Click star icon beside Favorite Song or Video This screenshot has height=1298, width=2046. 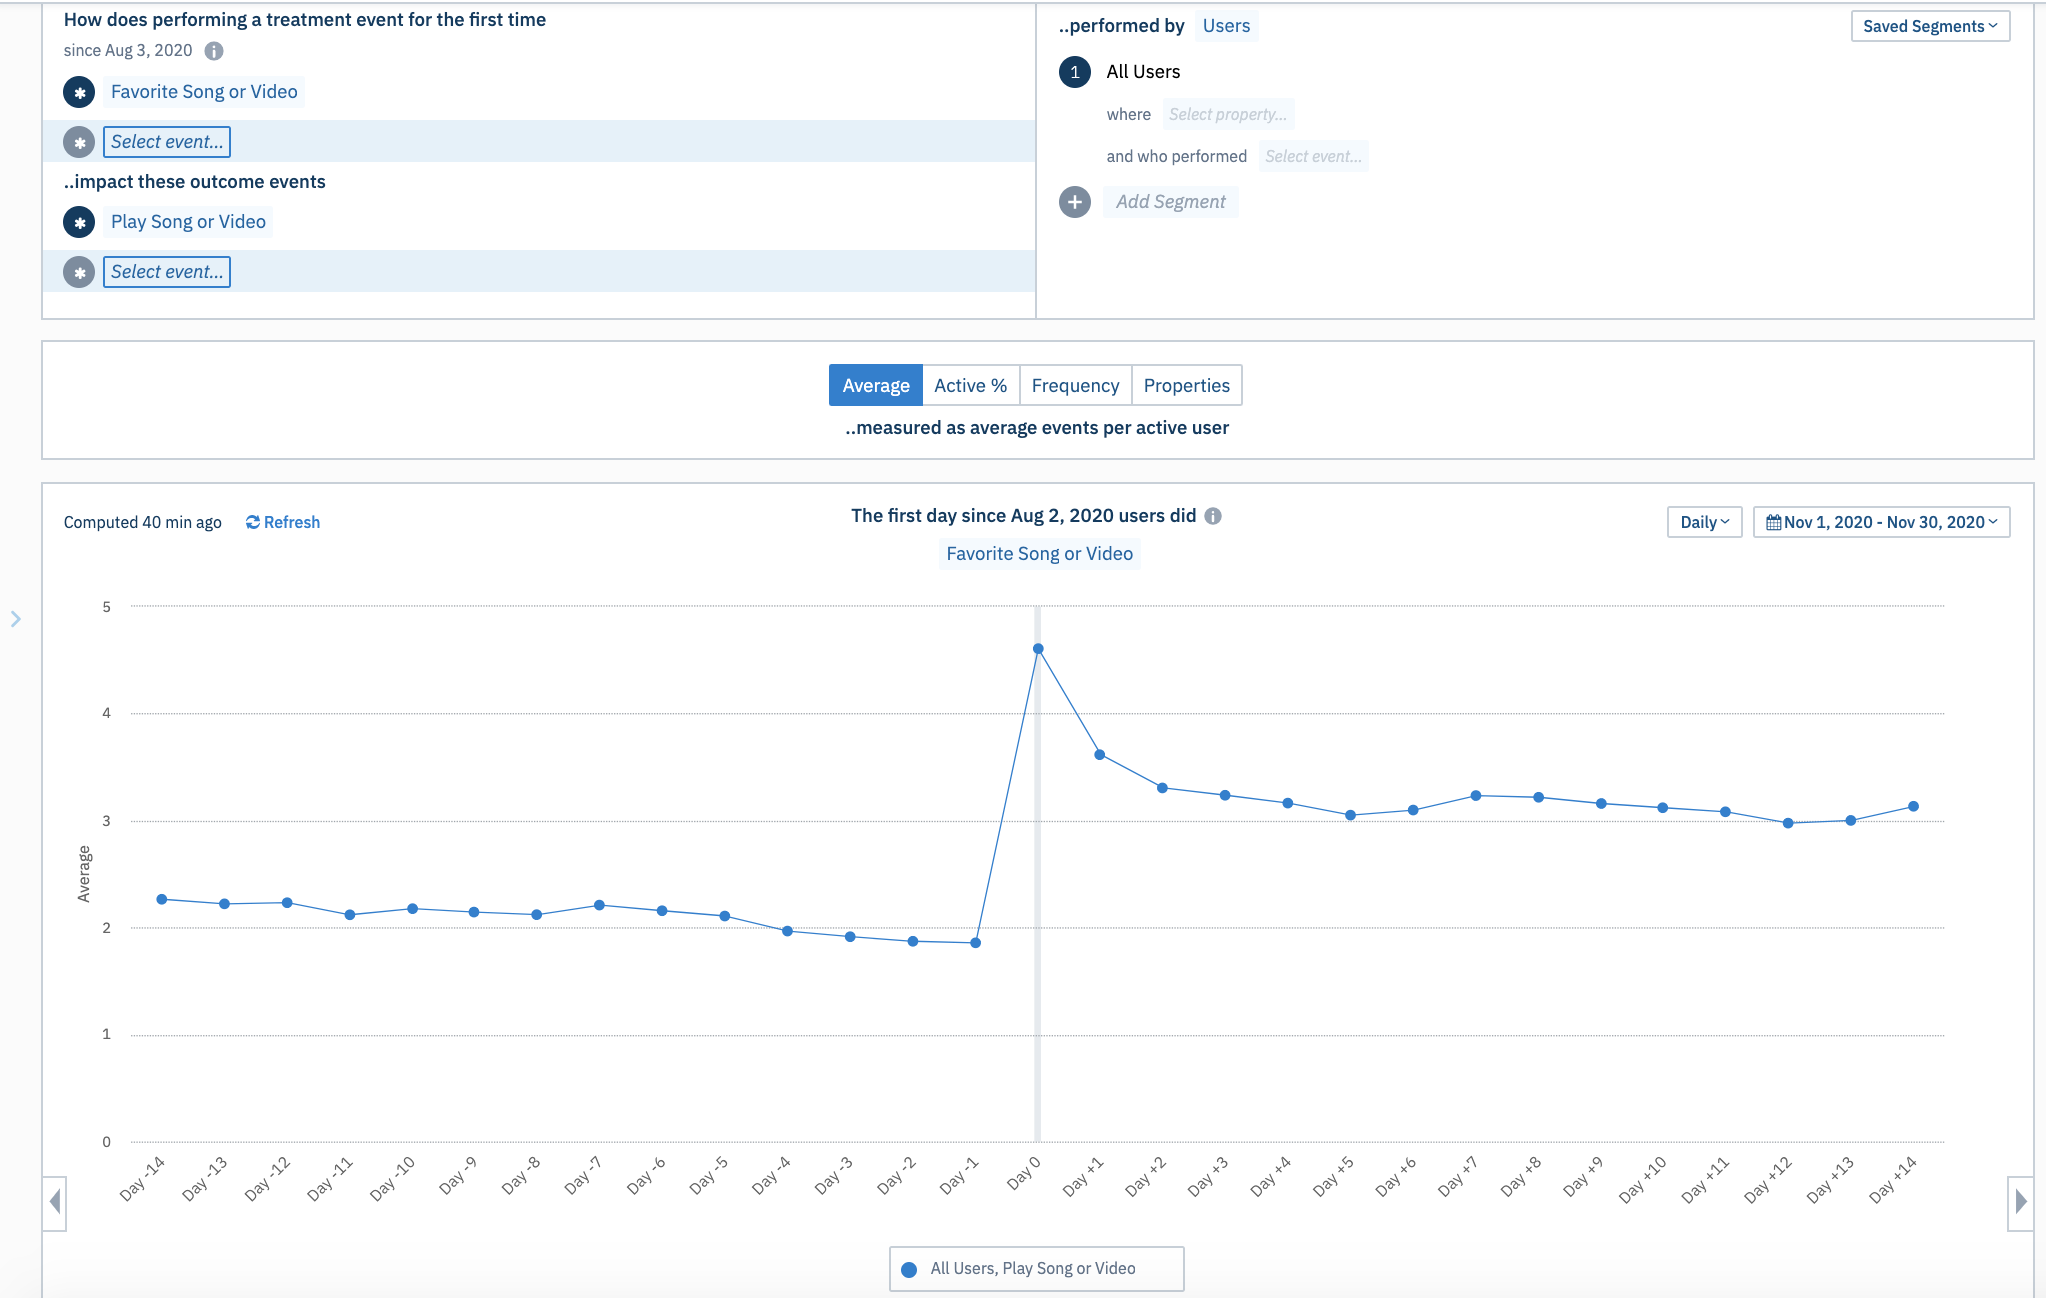[79, 92]
